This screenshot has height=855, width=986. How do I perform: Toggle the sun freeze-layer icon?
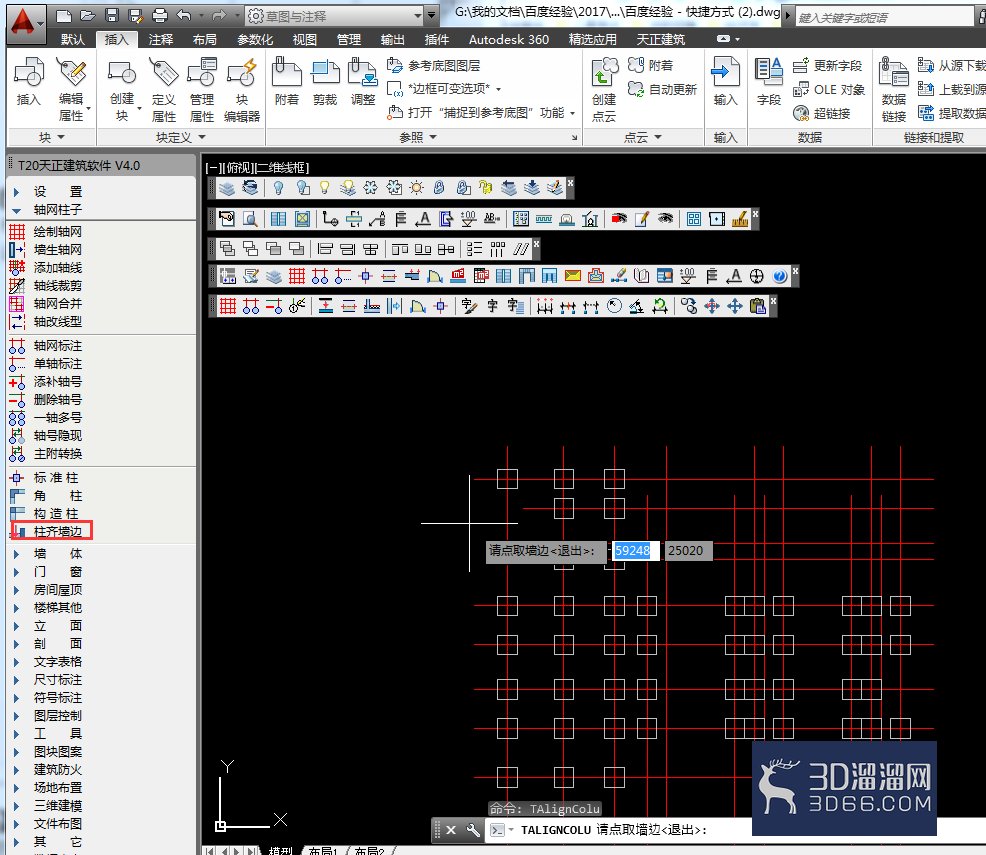click(x=416, y=187)
